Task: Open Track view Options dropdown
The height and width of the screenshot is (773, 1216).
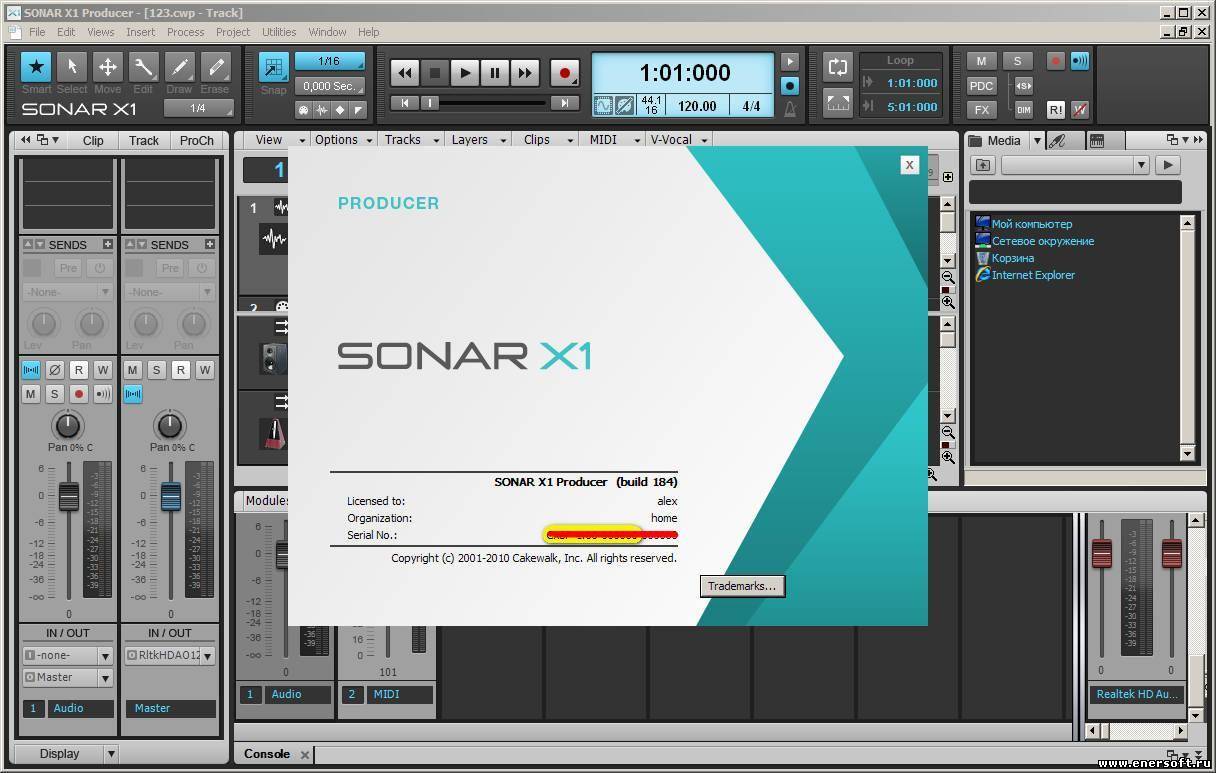Action: [343, 140]
